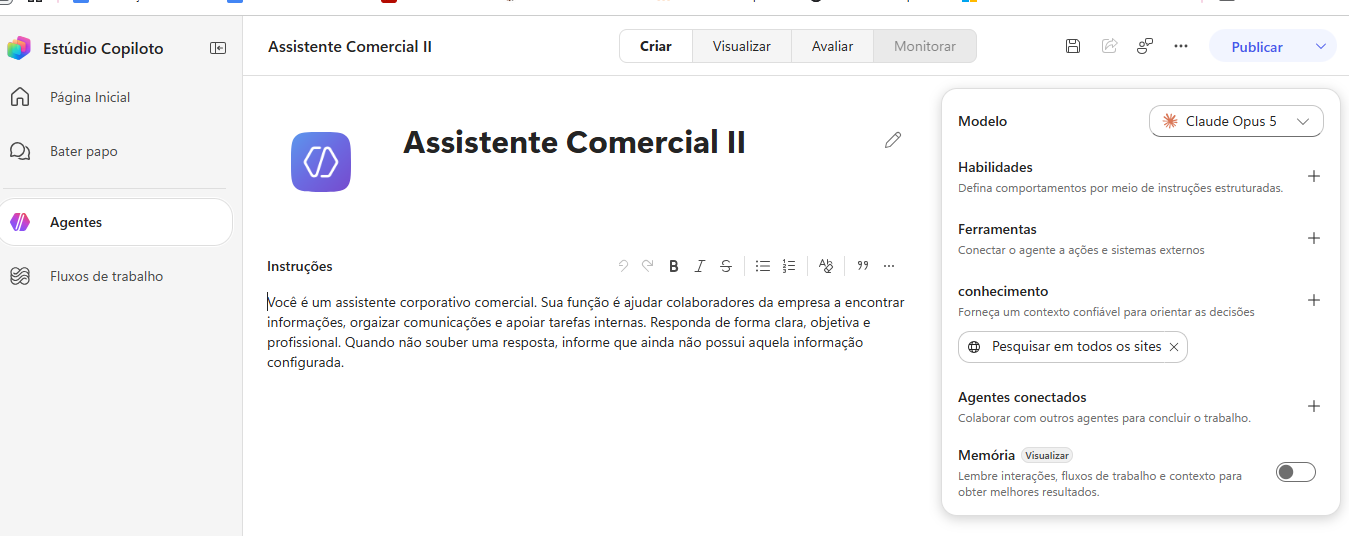The image size is (1349, 536).
Task: Collapse the sidebar with the panel icon
Action: (218, 48)
